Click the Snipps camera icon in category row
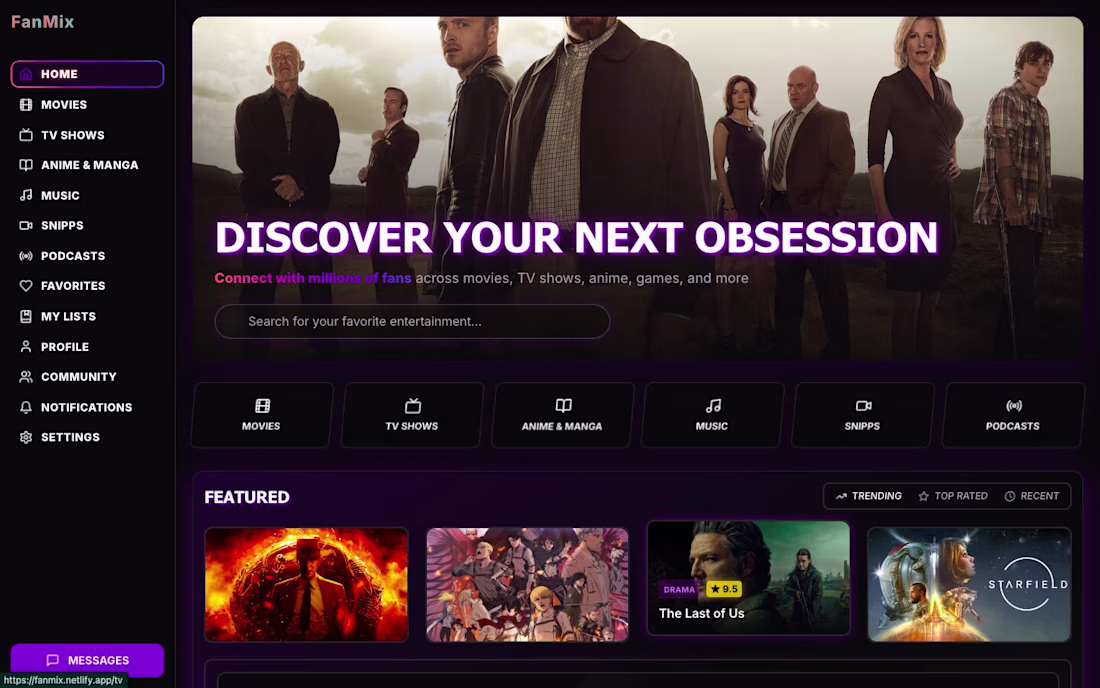 (x=863, y=405)
